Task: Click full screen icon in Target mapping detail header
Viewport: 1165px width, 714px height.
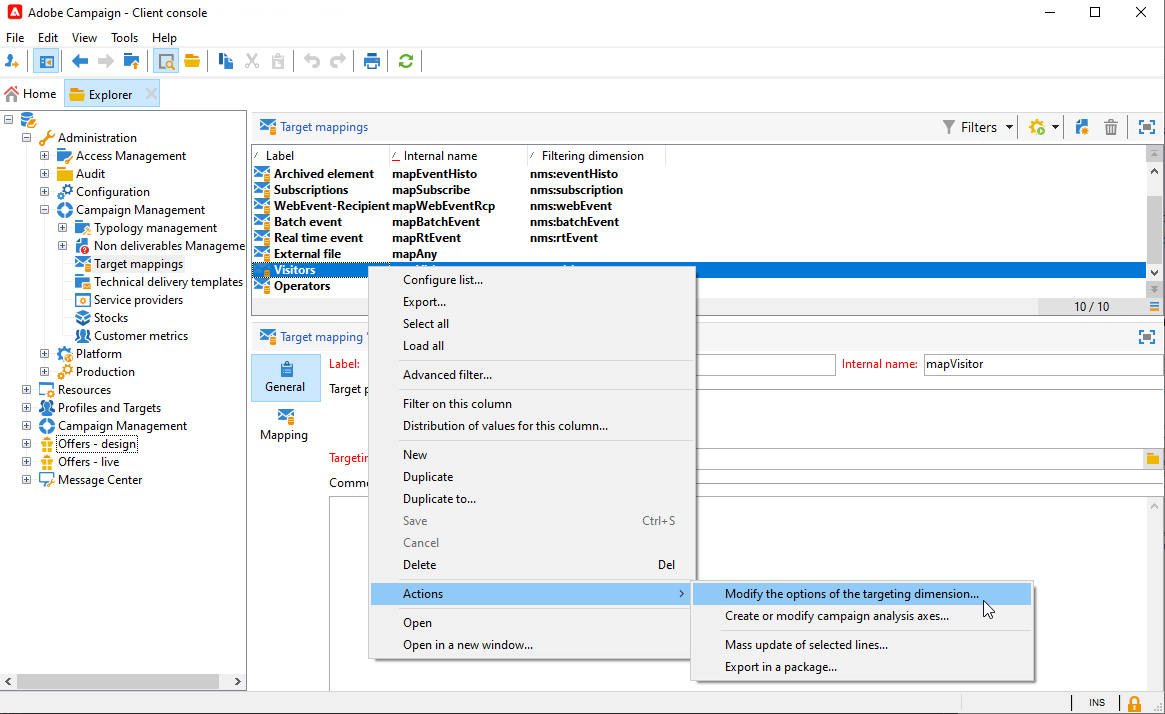Action: pyautogui.click(x=1147, y=337)
